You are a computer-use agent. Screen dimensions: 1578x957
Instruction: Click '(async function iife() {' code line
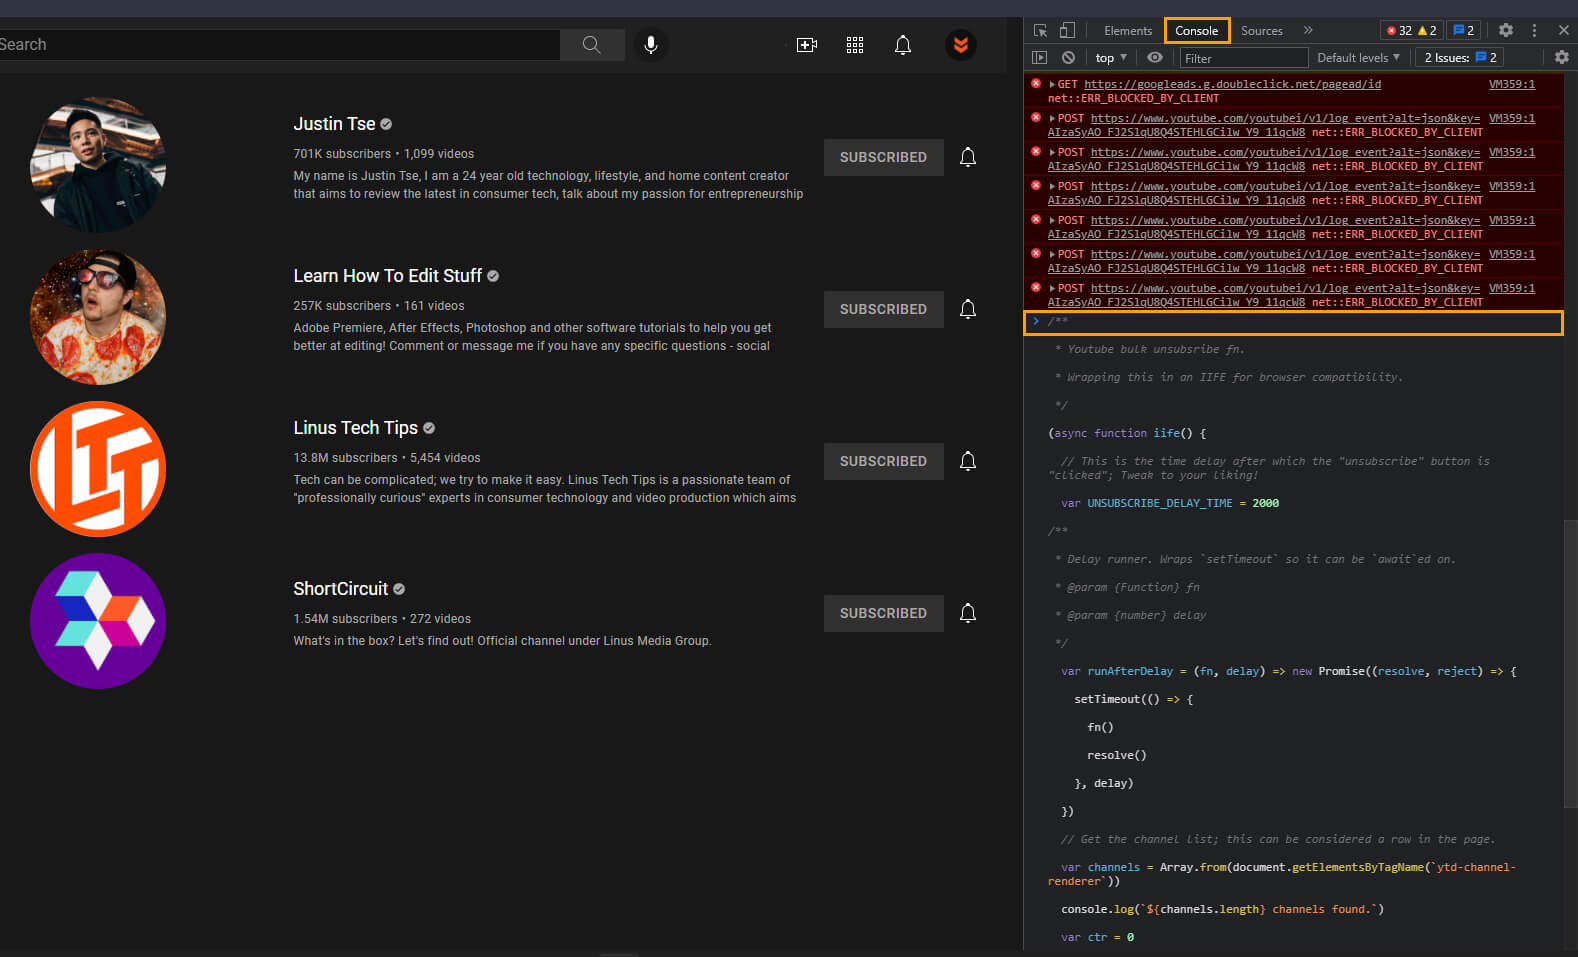(1127, 434)
